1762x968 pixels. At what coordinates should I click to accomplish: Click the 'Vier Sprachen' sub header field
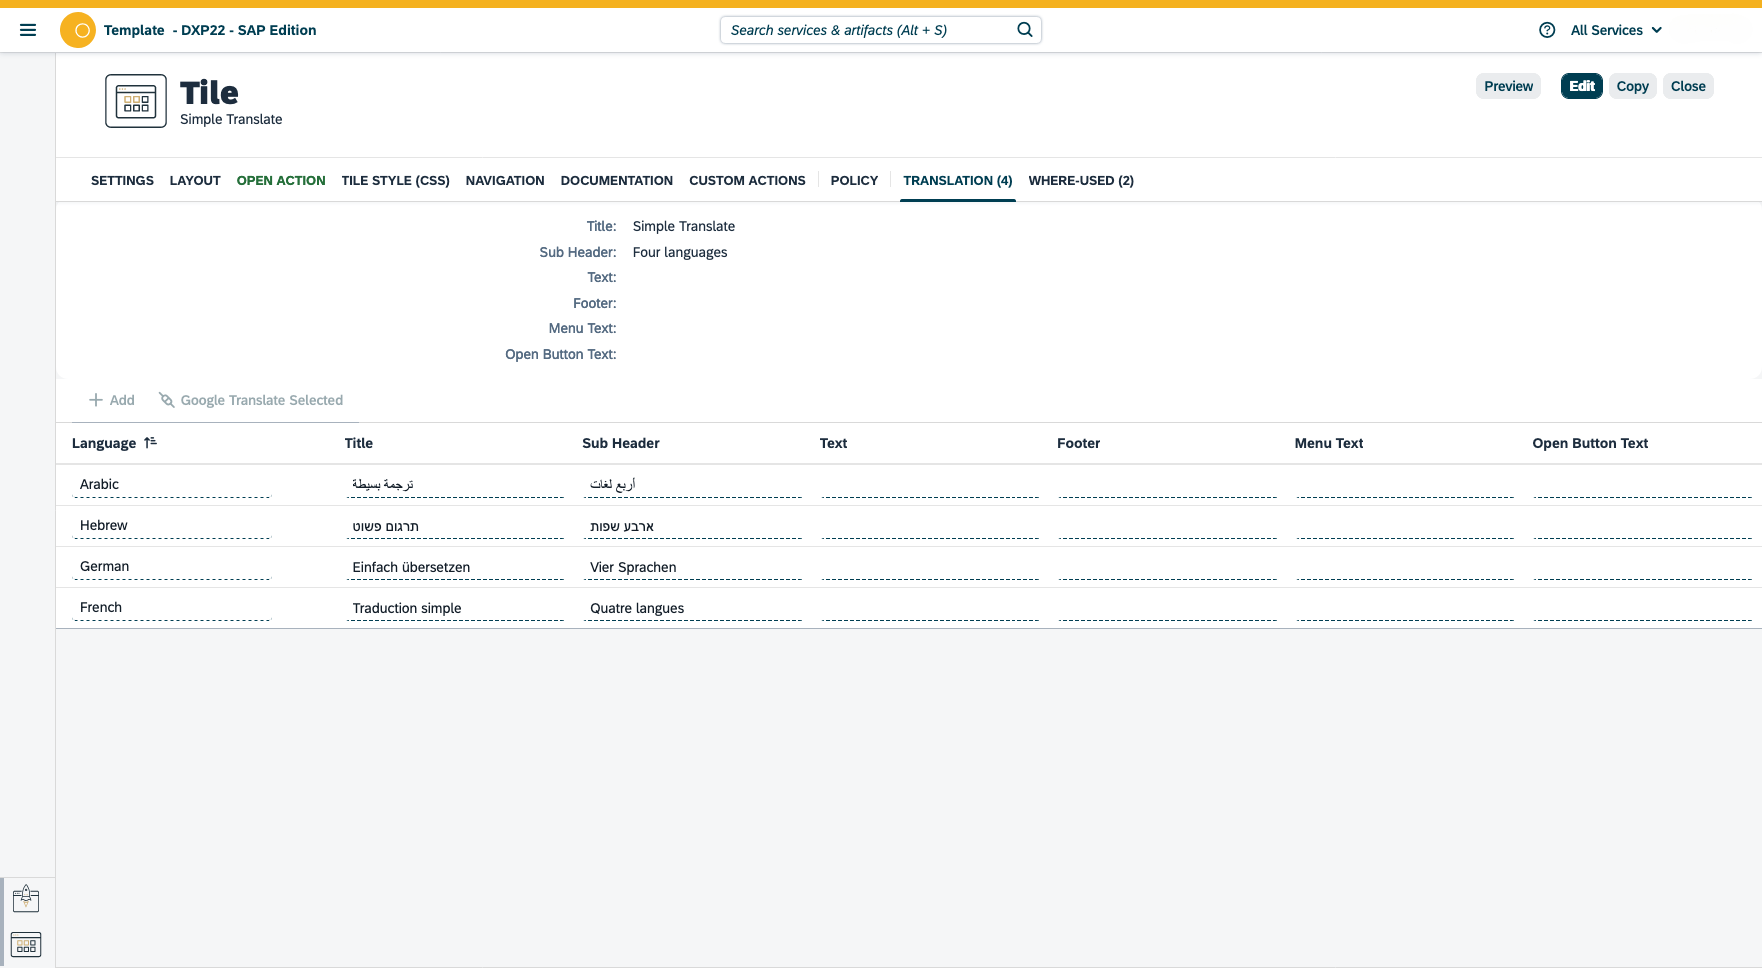[693, 567]
